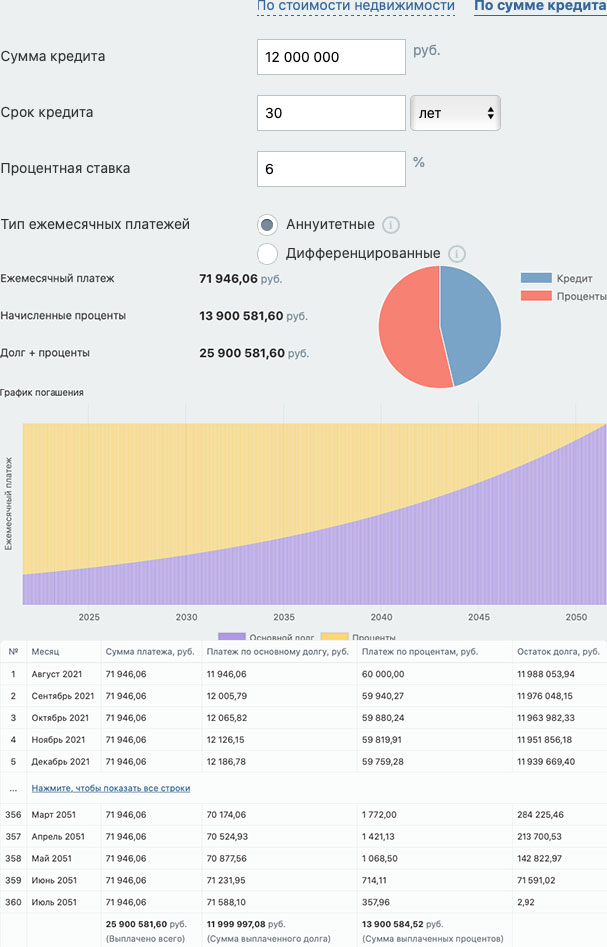Click the red Проценты legend swatch beside the pie chart
The height and width of the screenshot is (947, 607).
[536, 296]
